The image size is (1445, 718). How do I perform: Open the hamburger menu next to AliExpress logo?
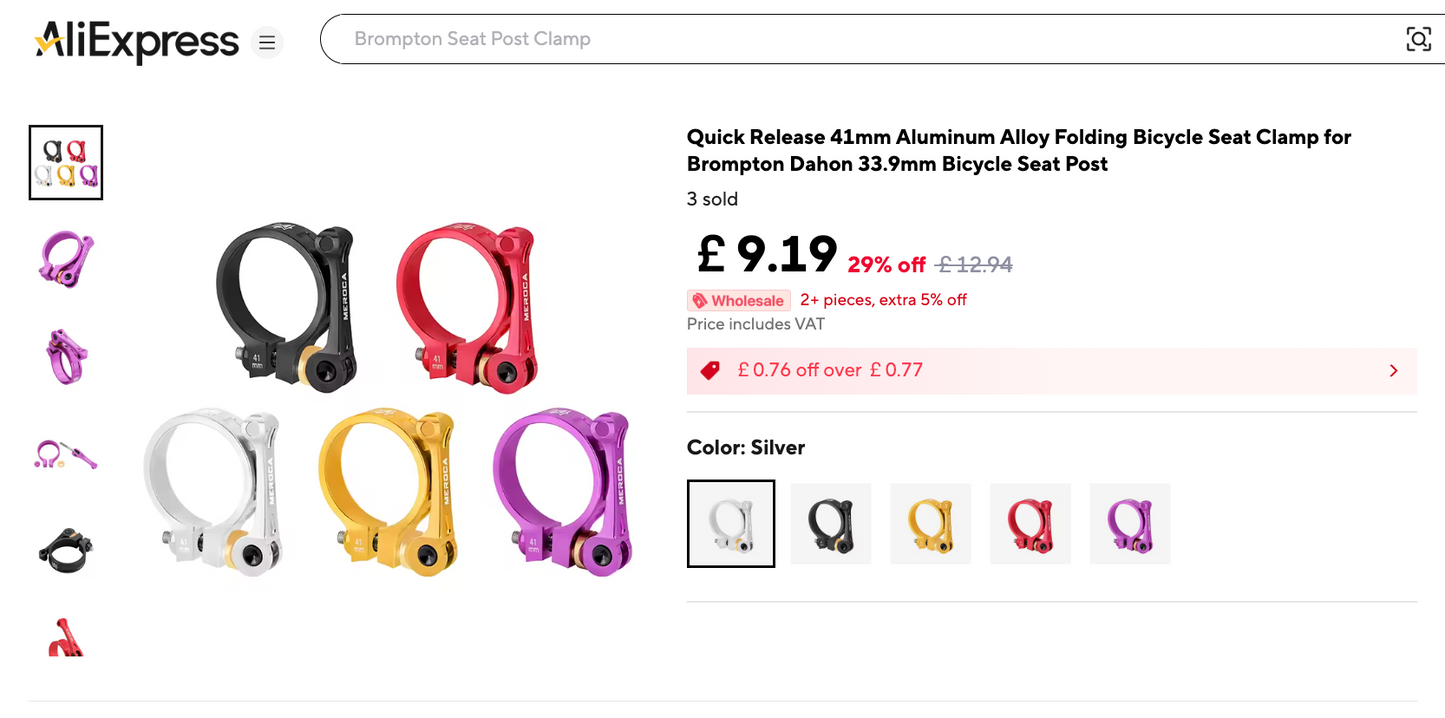pyautogui.click(x=267, y=43)
